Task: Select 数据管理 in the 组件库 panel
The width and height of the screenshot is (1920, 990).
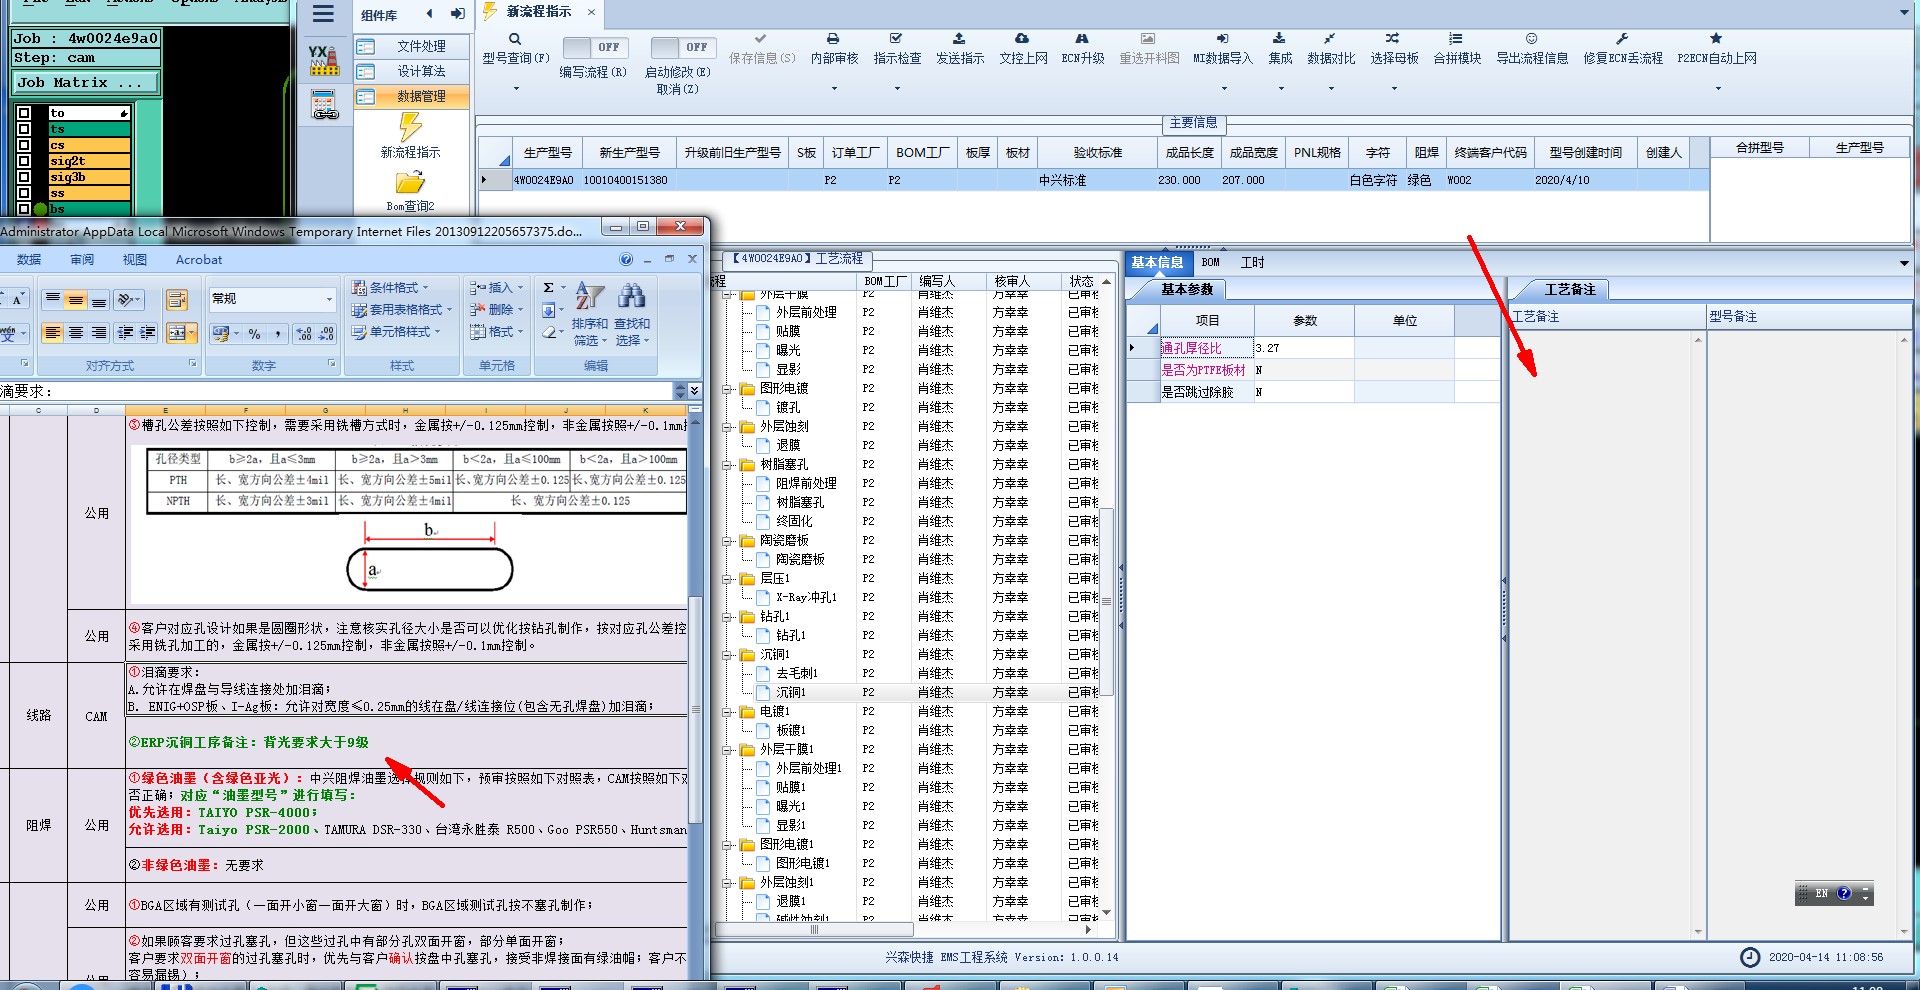Action: (x=411, y=96)
